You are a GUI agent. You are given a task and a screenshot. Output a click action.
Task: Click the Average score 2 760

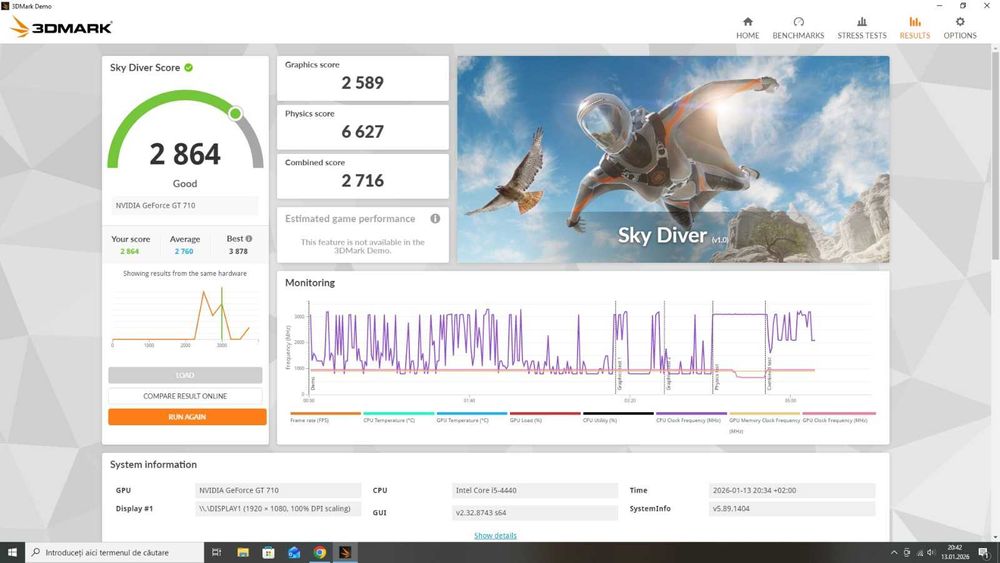pos(184,251)
